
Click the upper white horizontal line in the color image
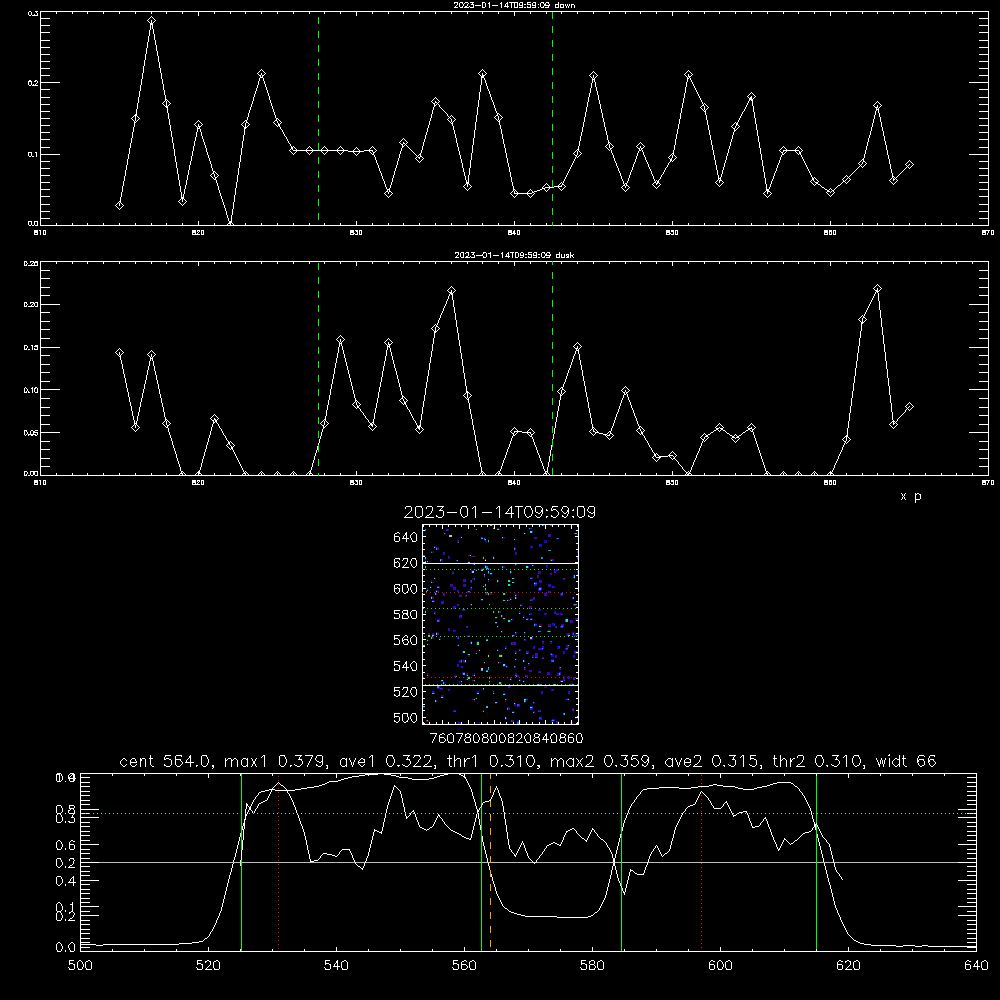coord(500,563)
